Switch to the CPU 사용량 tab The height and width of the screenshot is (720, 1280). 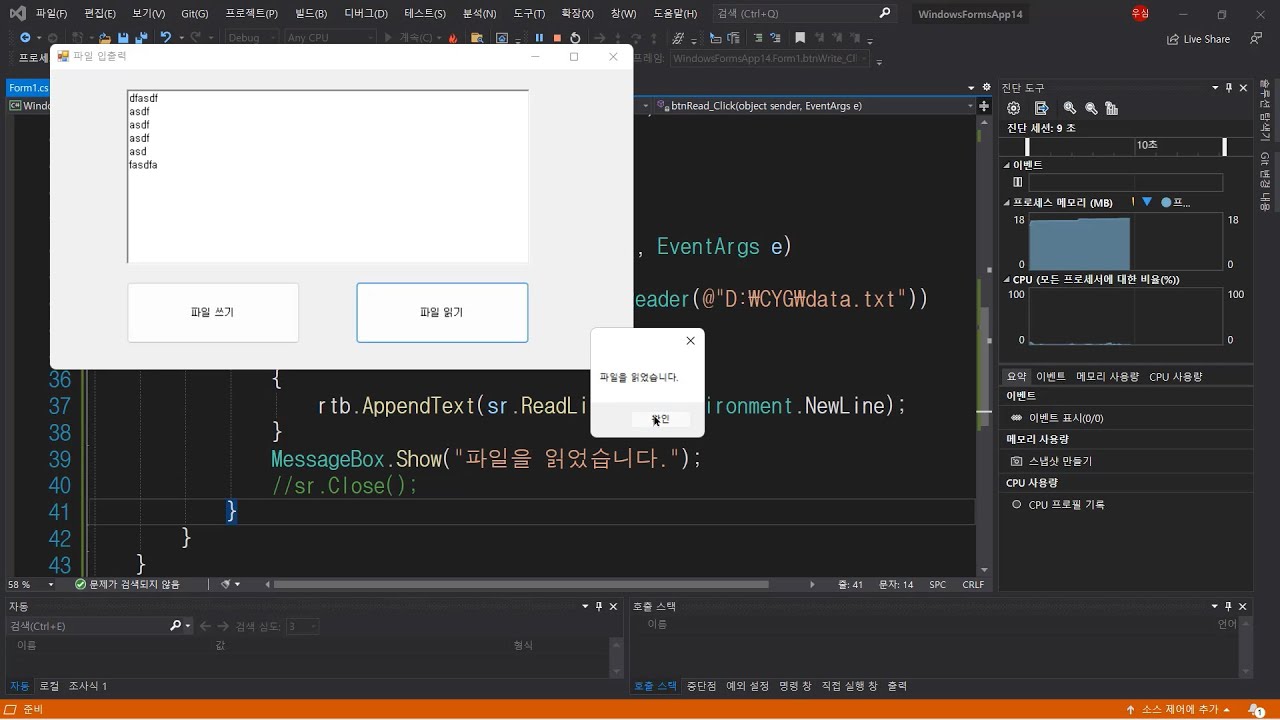point(1176,376)
